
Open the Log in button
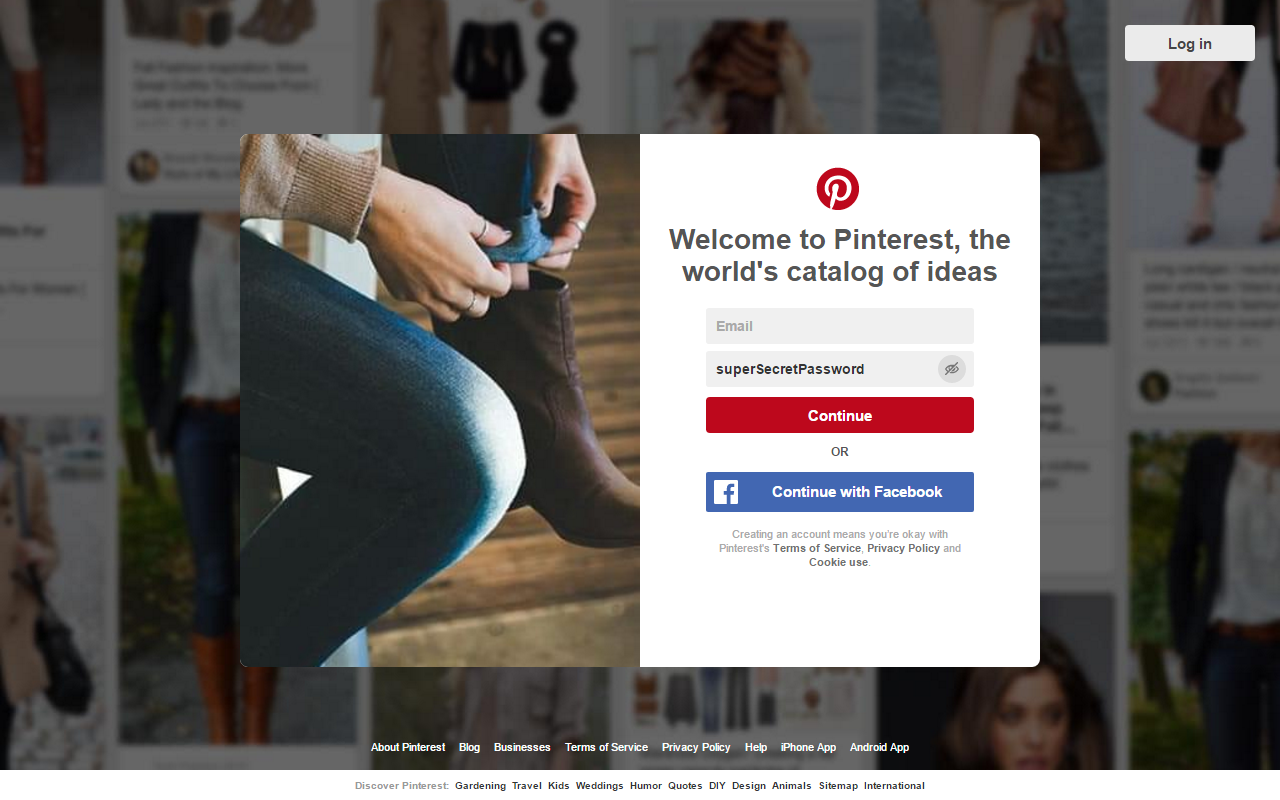coord(1190,43)
